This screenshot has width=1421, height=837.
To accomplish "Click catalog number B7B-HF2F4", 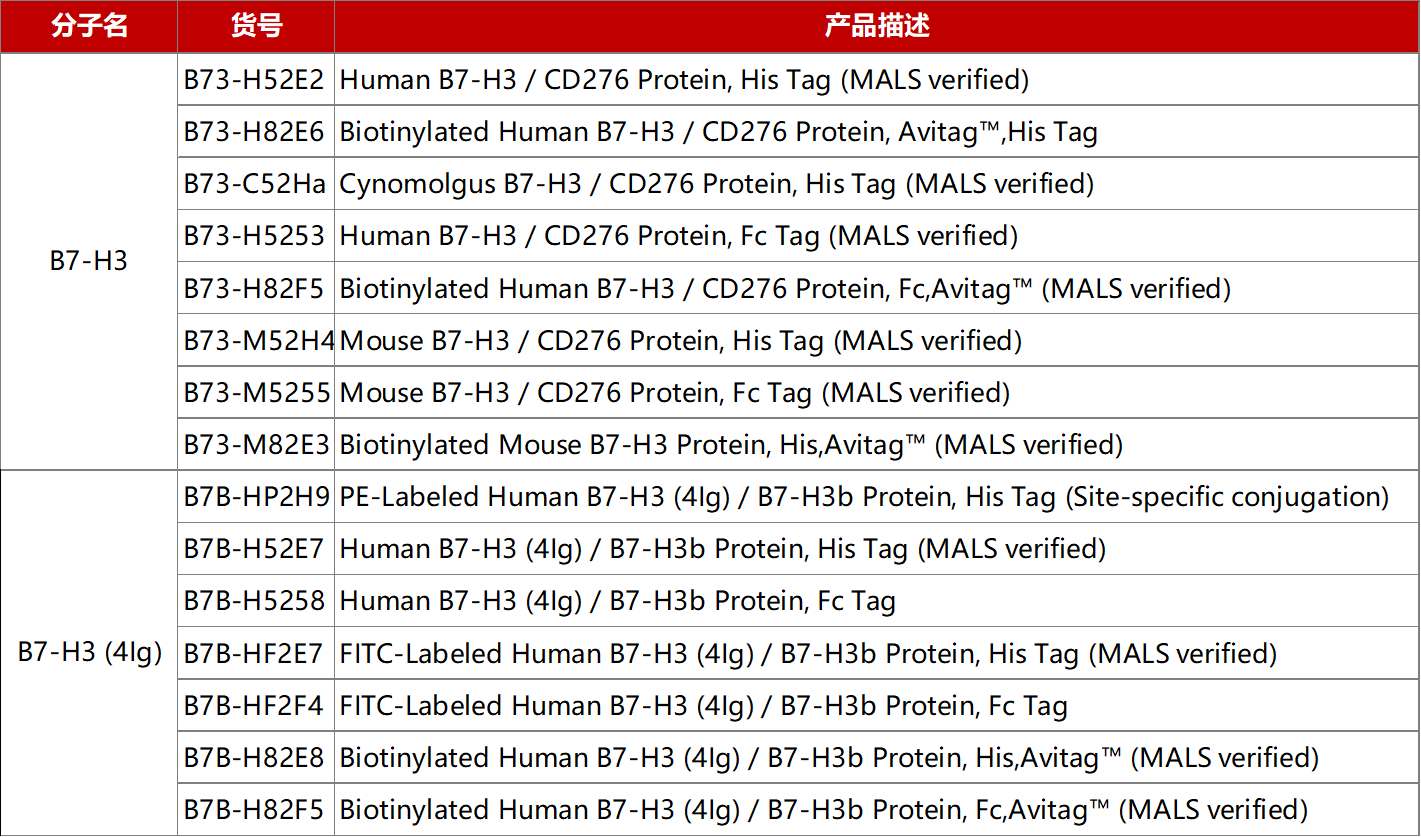I will click(x=254, y=706).
